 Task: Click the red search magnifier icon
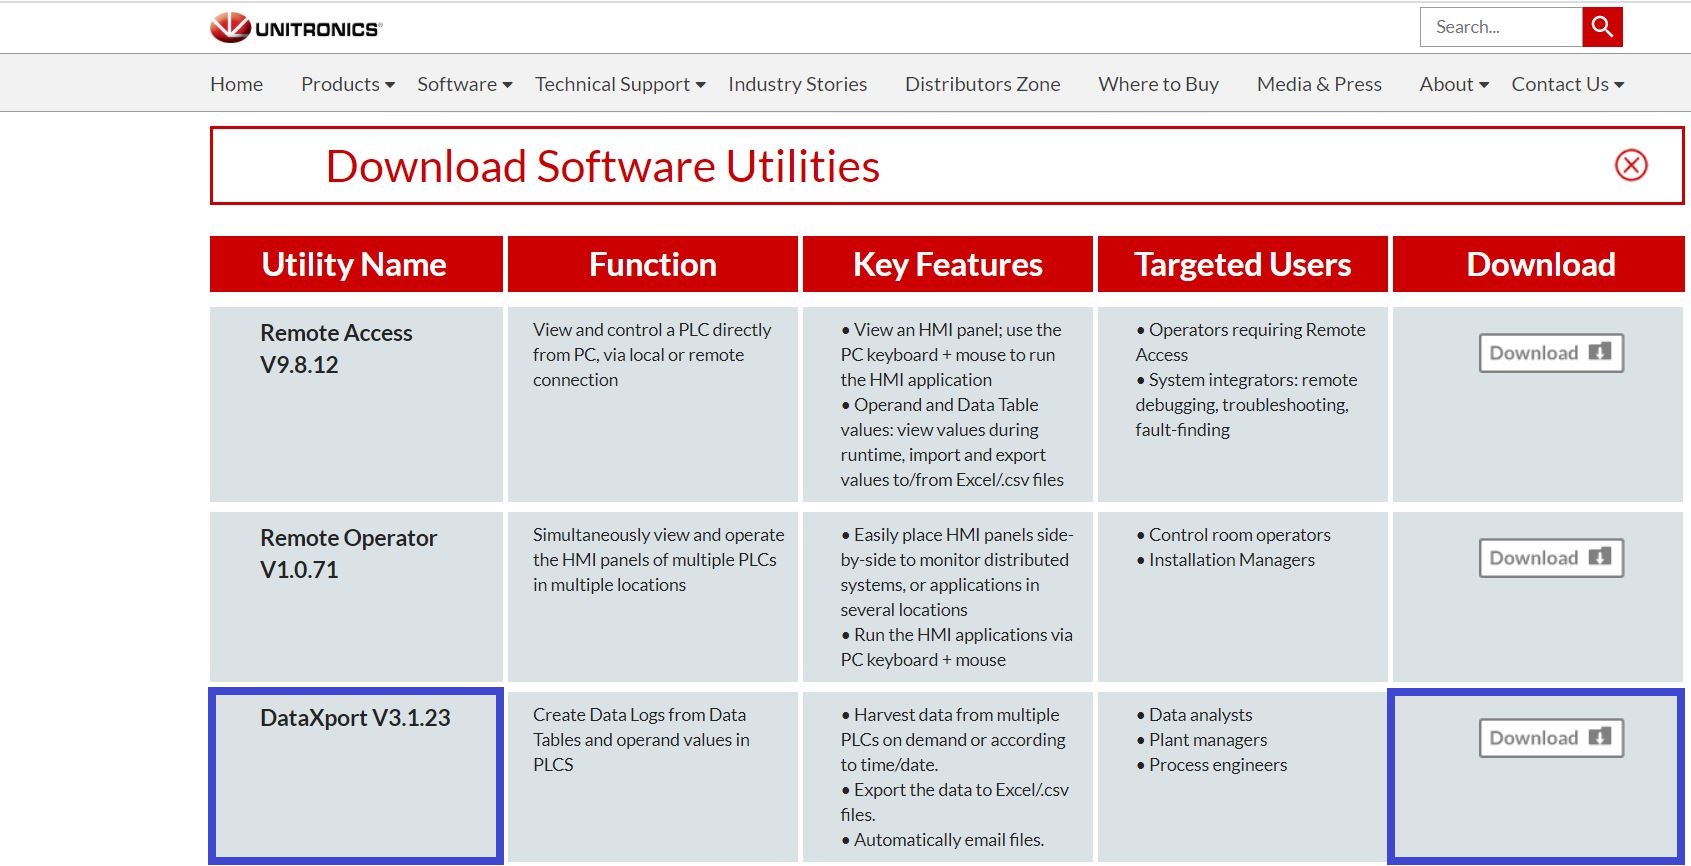[x=1602, y=27]
